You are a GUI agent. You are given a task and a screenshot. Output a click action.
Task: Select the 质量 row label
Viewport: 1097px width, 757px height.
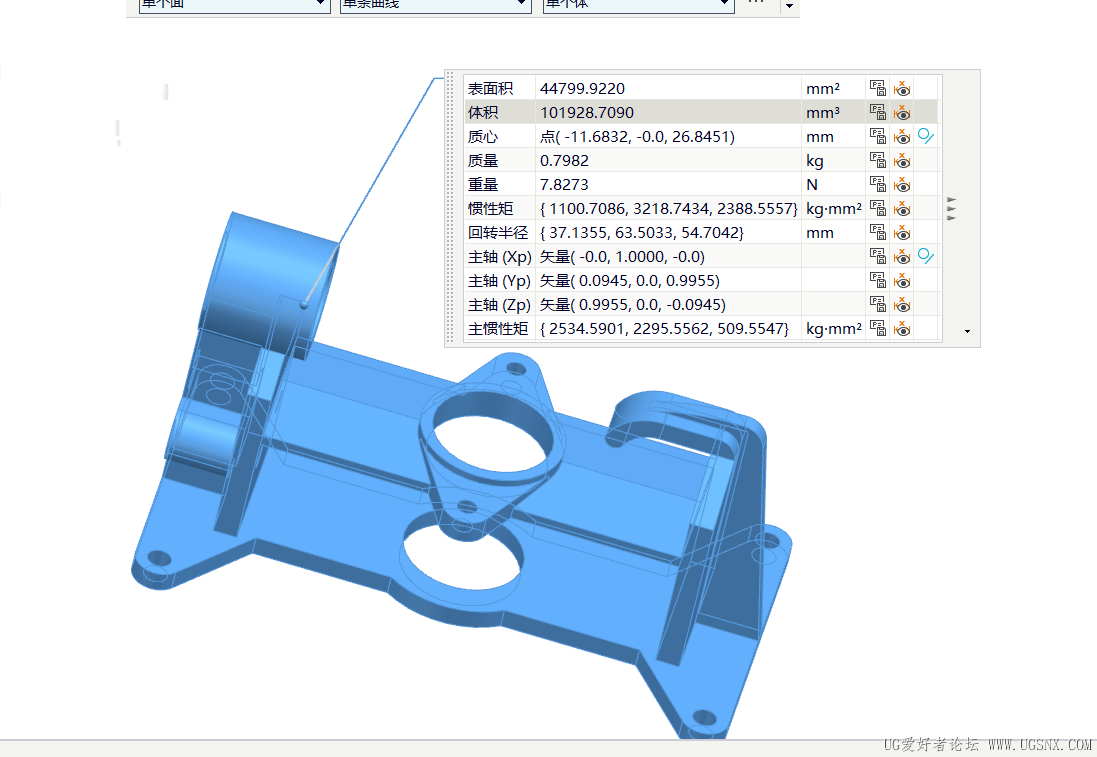[x=483, y=160]
